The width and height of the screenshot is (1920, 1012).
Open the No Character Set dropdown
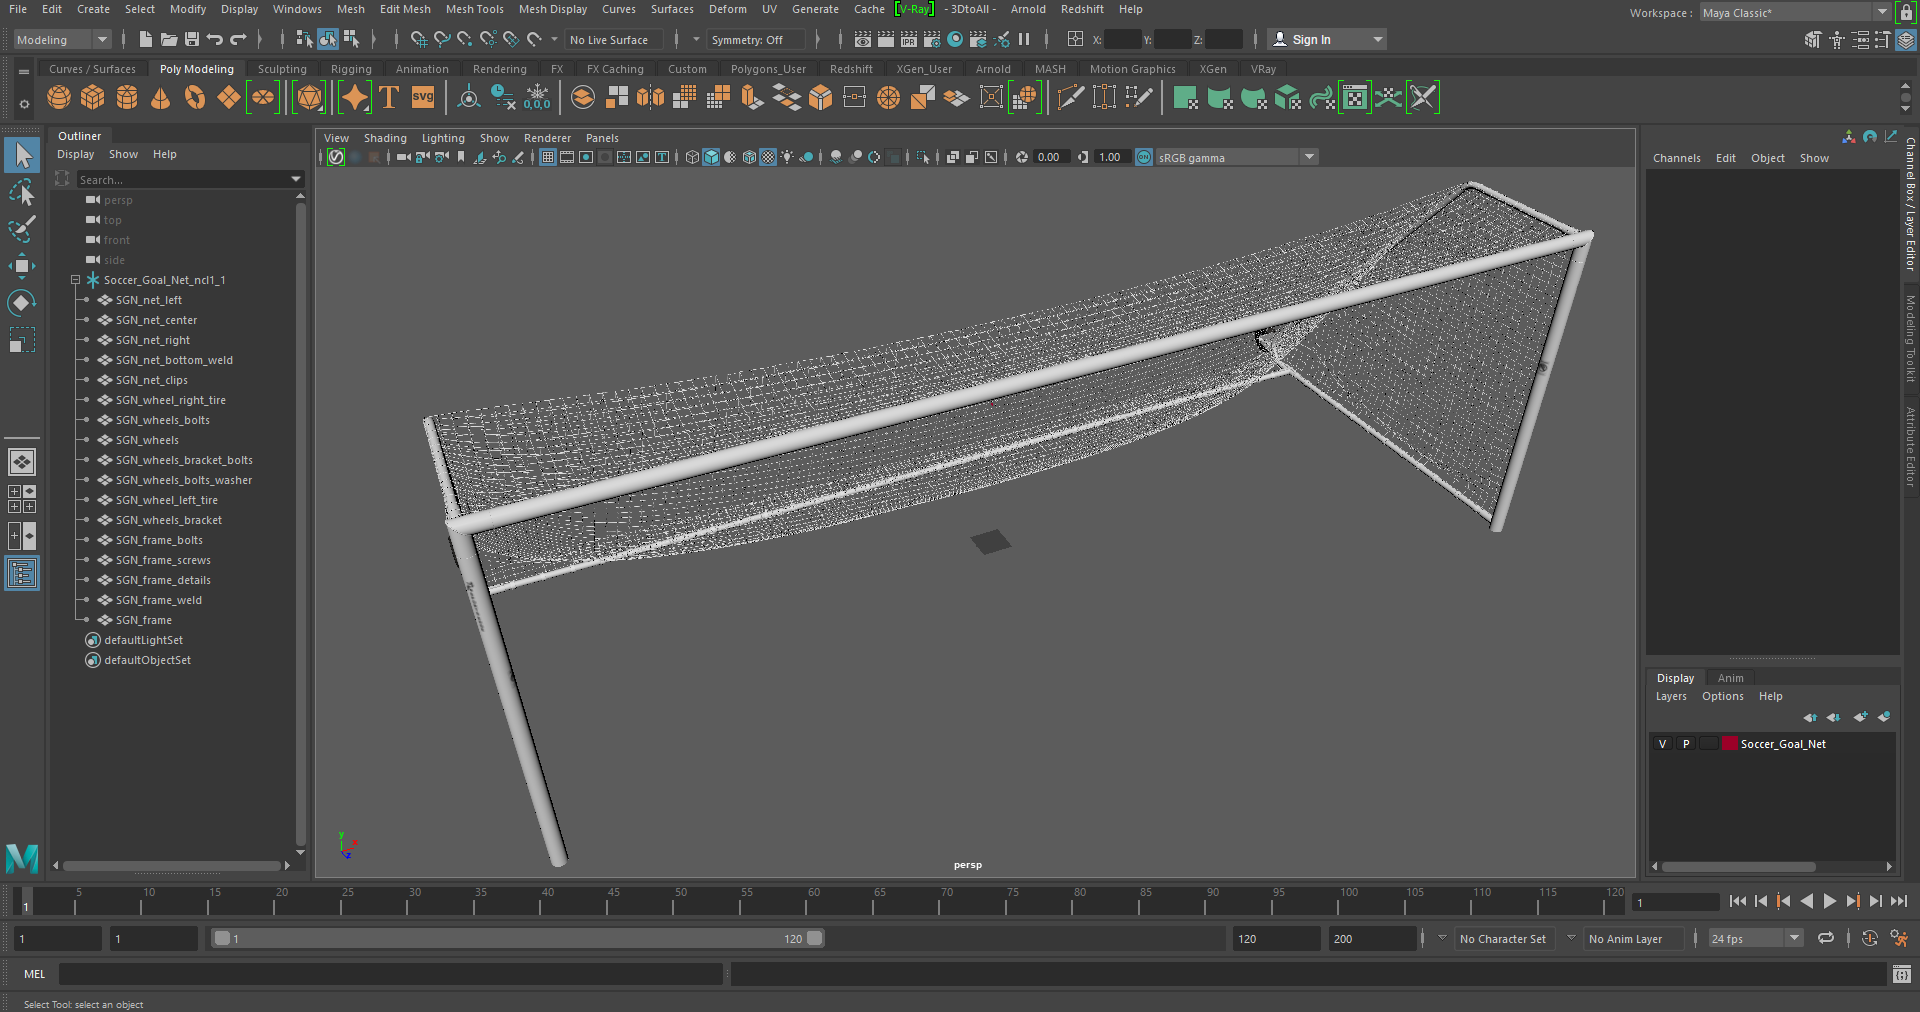[1503, 938]
